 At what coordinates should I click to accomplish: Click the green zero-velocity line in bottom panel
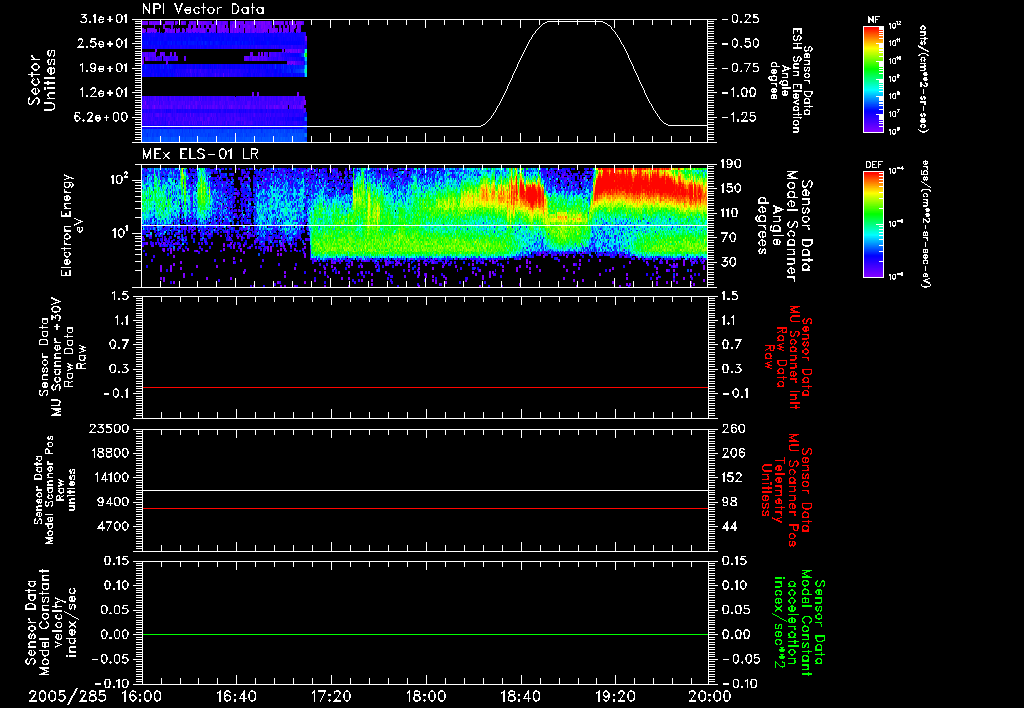tap(425, 634)
